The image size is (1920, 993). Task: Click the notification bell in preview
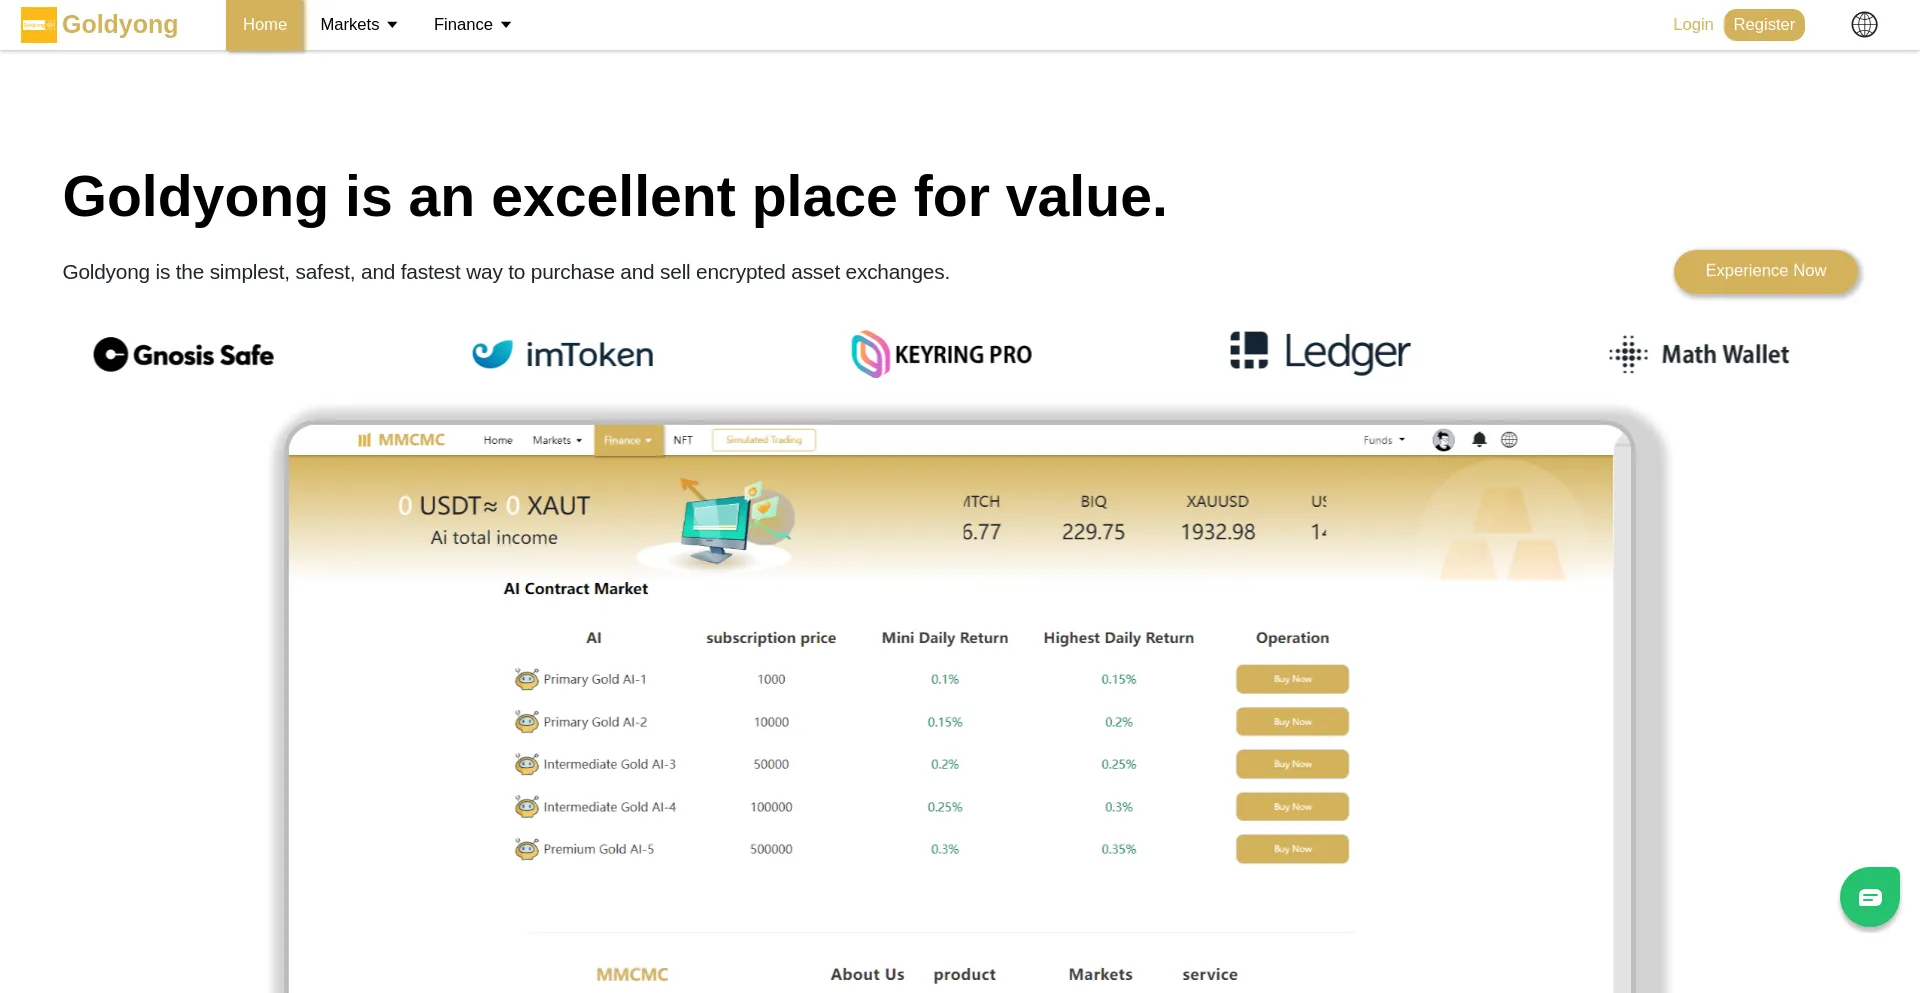pos(1479,440)
